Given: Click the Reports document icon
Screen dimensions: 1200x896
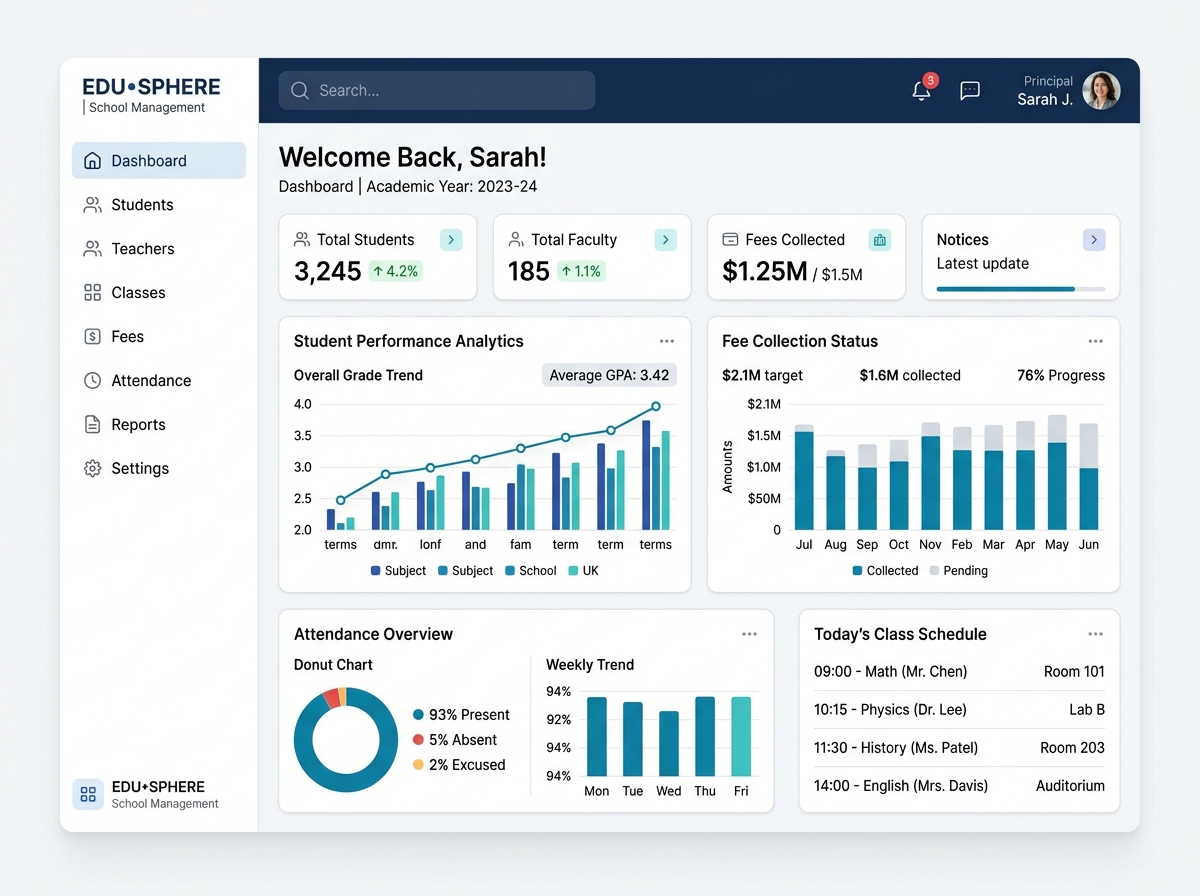Looking at the screenshot, I should pyautogui.click(x=92, y=424).
